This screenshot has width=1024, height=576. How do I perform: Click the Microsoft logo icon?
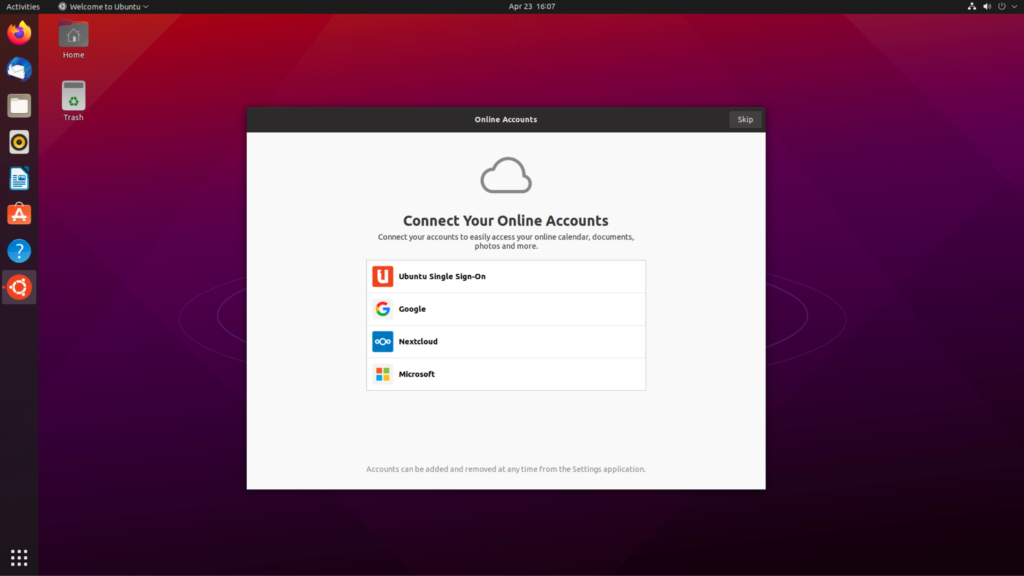(x=383, y=374)
